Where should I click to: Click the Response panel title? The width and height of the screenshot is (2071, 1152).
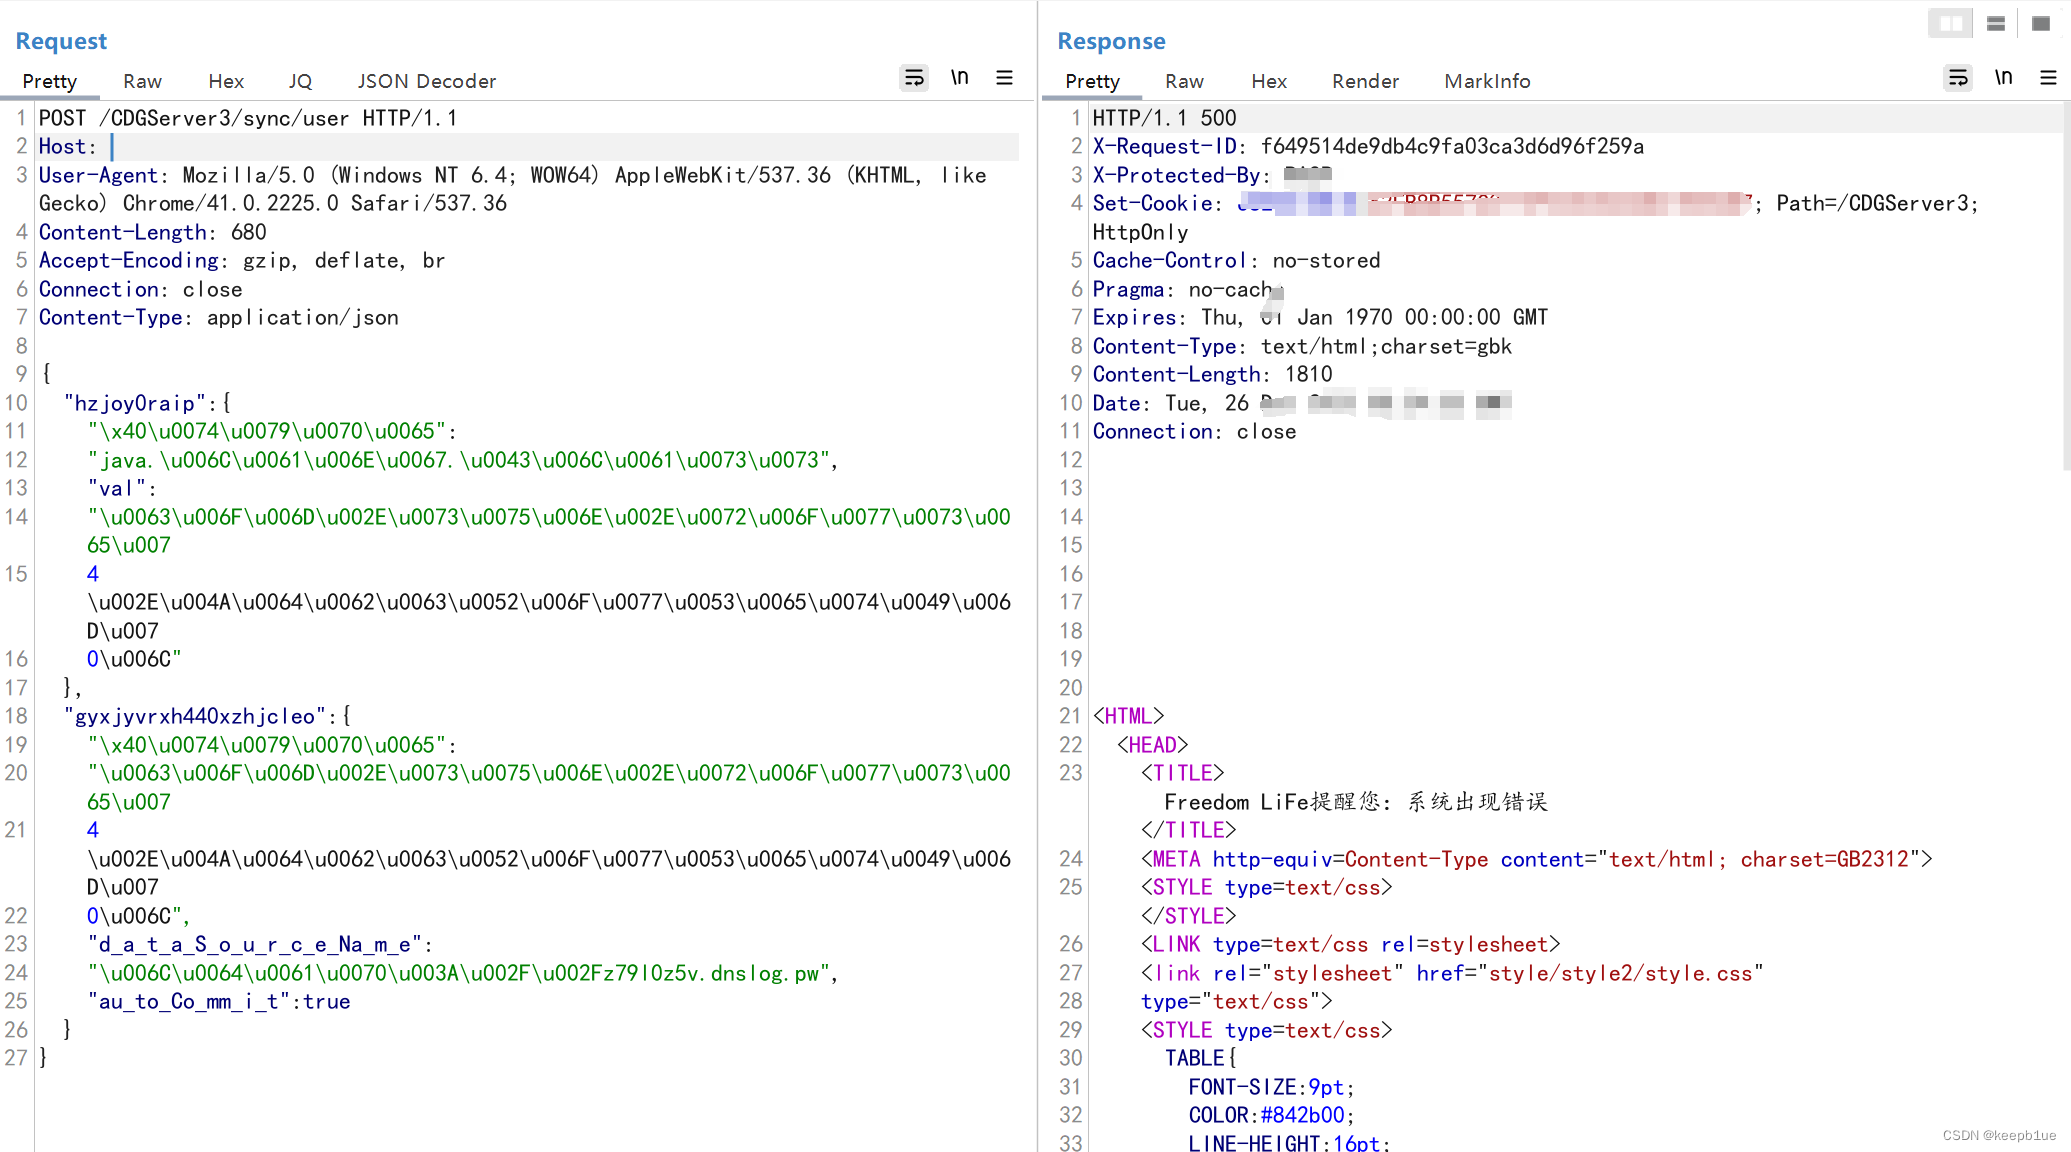pos(1111,41)
